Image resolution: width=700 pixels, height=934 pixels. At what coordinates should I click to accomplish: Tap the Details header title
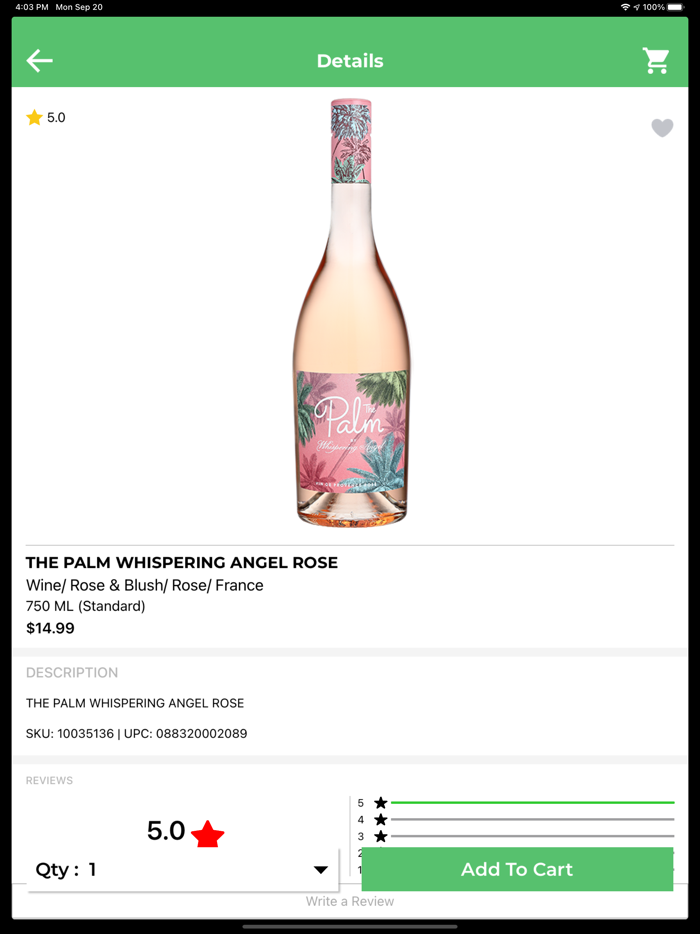point(350,61)
